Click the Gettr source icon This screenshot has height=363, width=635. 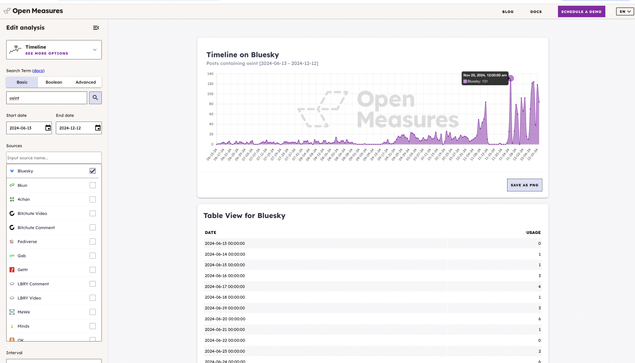tap(12, 270)
